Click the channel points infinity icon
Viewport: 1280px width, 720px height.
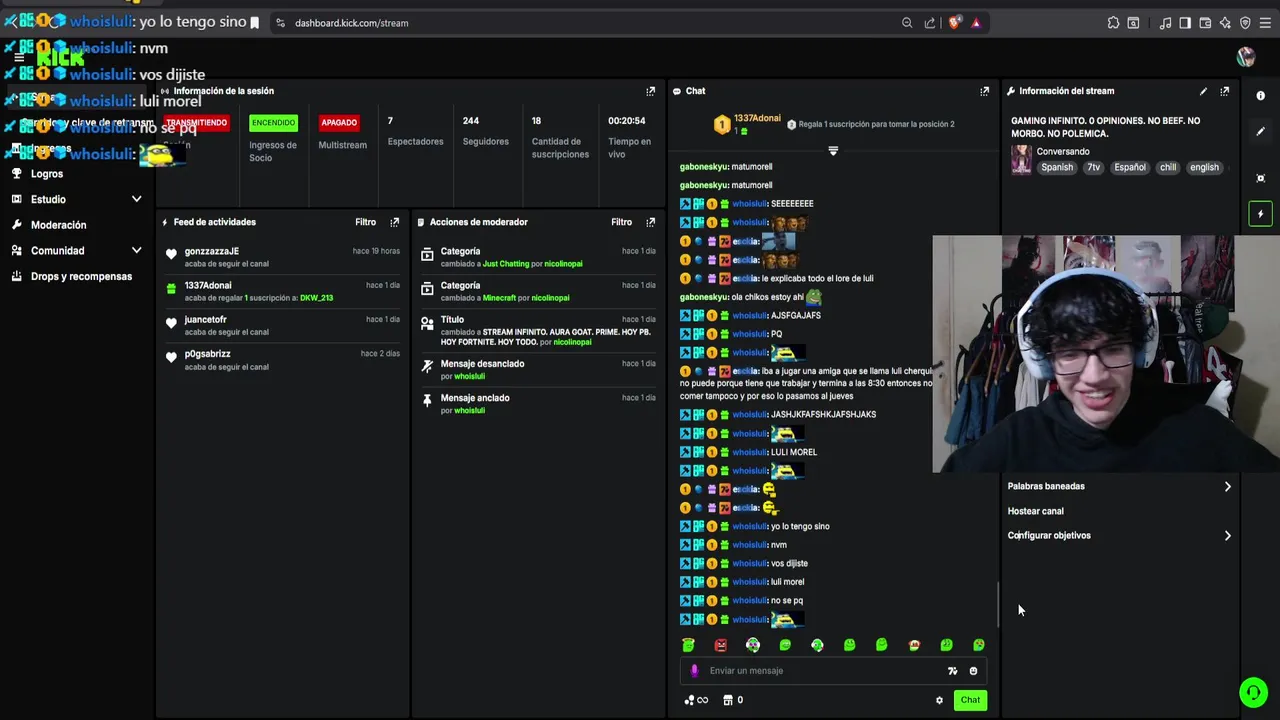[696, 700]
